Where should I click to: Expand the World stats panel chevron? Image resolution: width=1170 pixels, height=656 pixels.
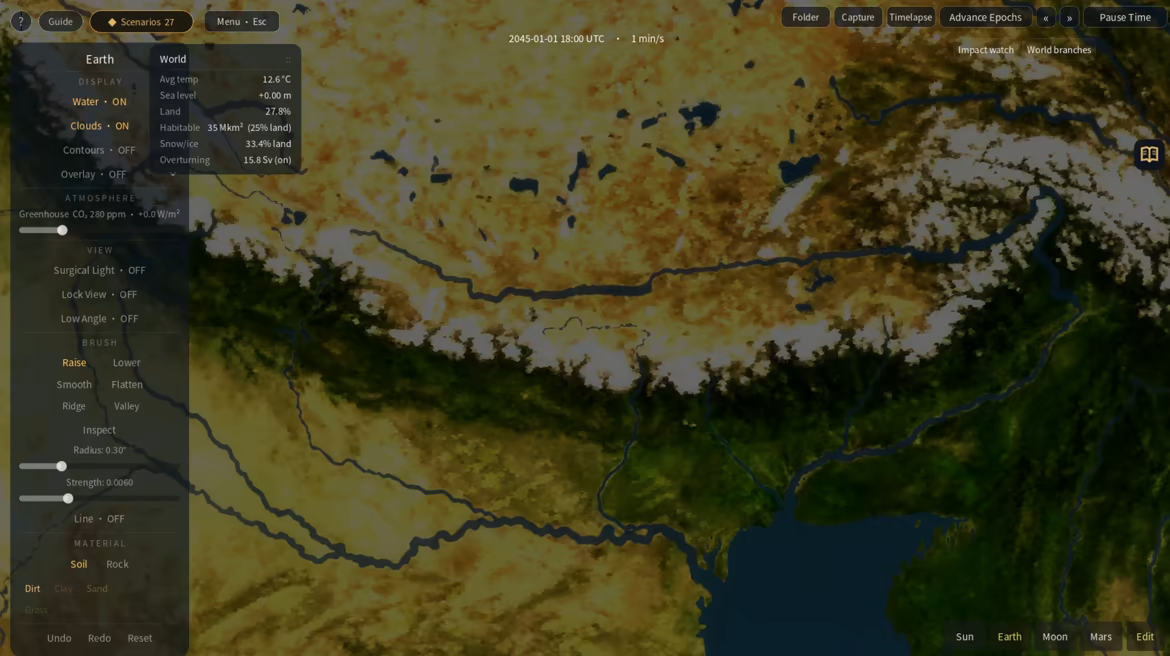173,175
